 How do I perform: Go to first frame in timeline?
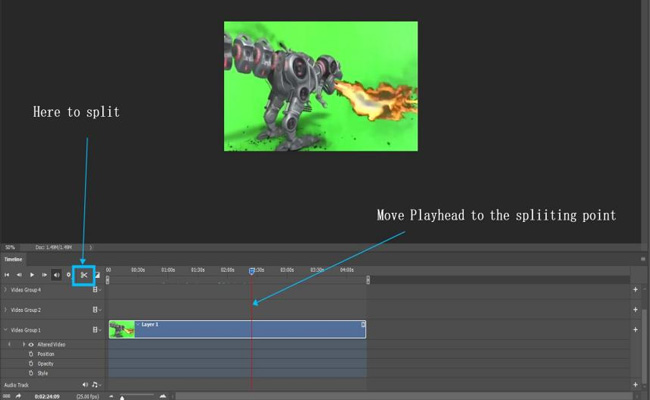pos(7,275)
